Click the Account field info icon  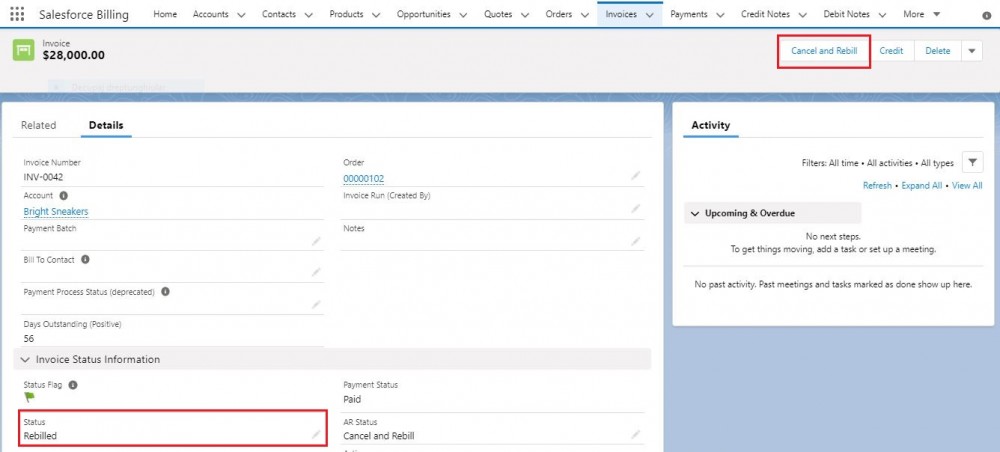(x=63, y=196)
